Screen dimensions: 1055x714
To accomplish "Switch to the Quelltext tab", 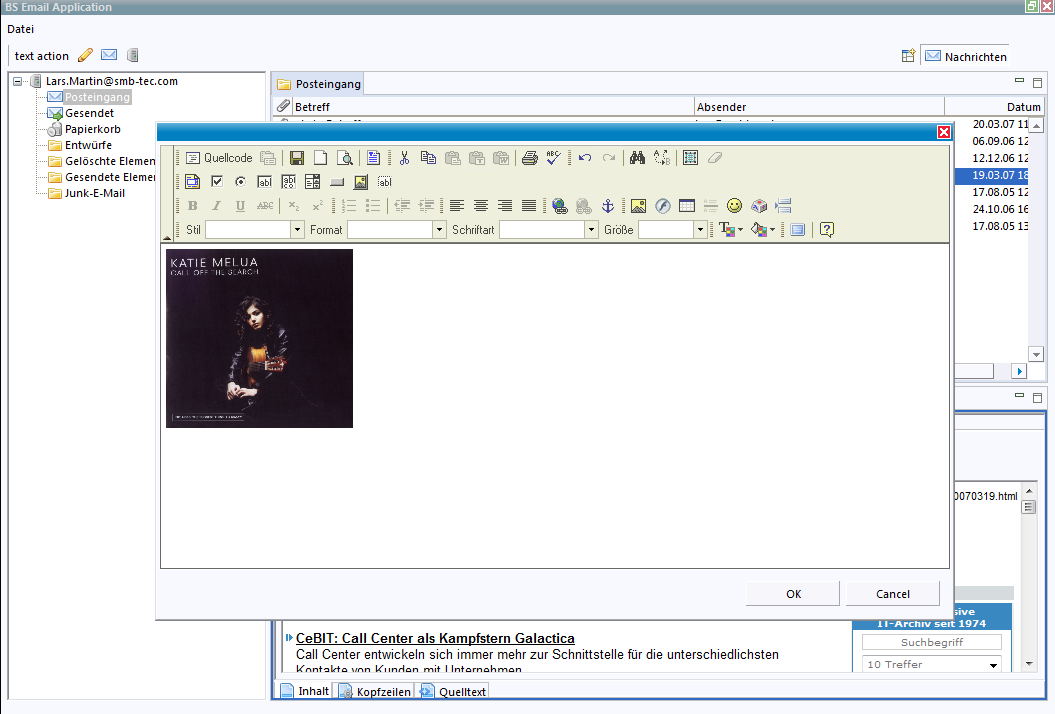I will pyautogui.click(x=453, y=691).
